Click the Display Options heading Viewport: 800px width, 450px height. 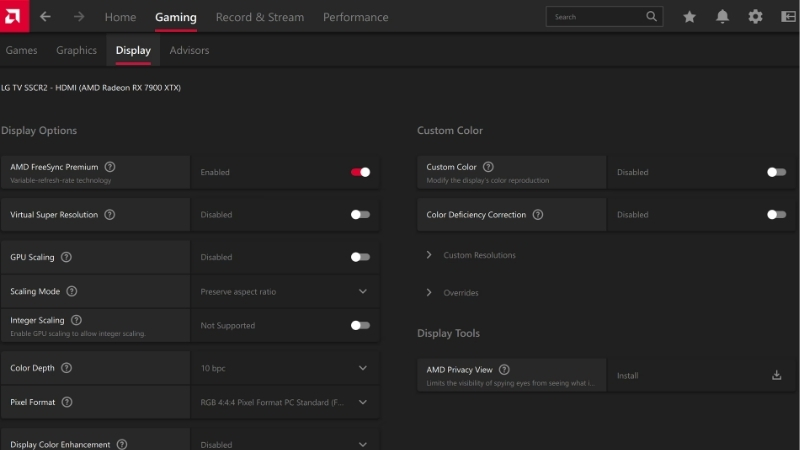point(39,131)
